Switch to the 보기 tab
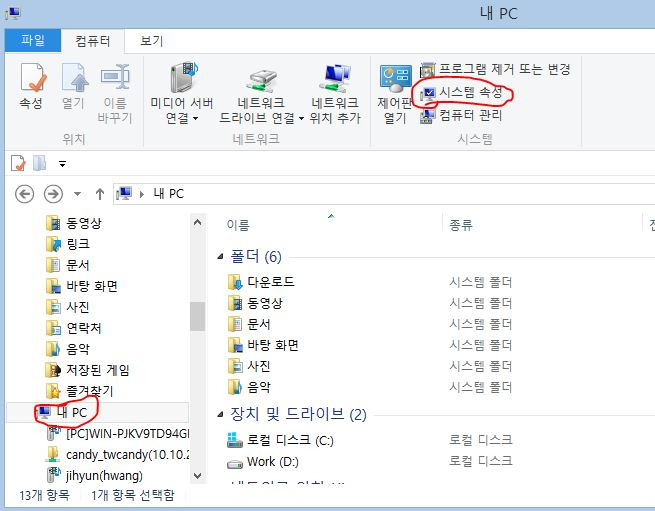This screenshot has height=511, width=655. 151,41
